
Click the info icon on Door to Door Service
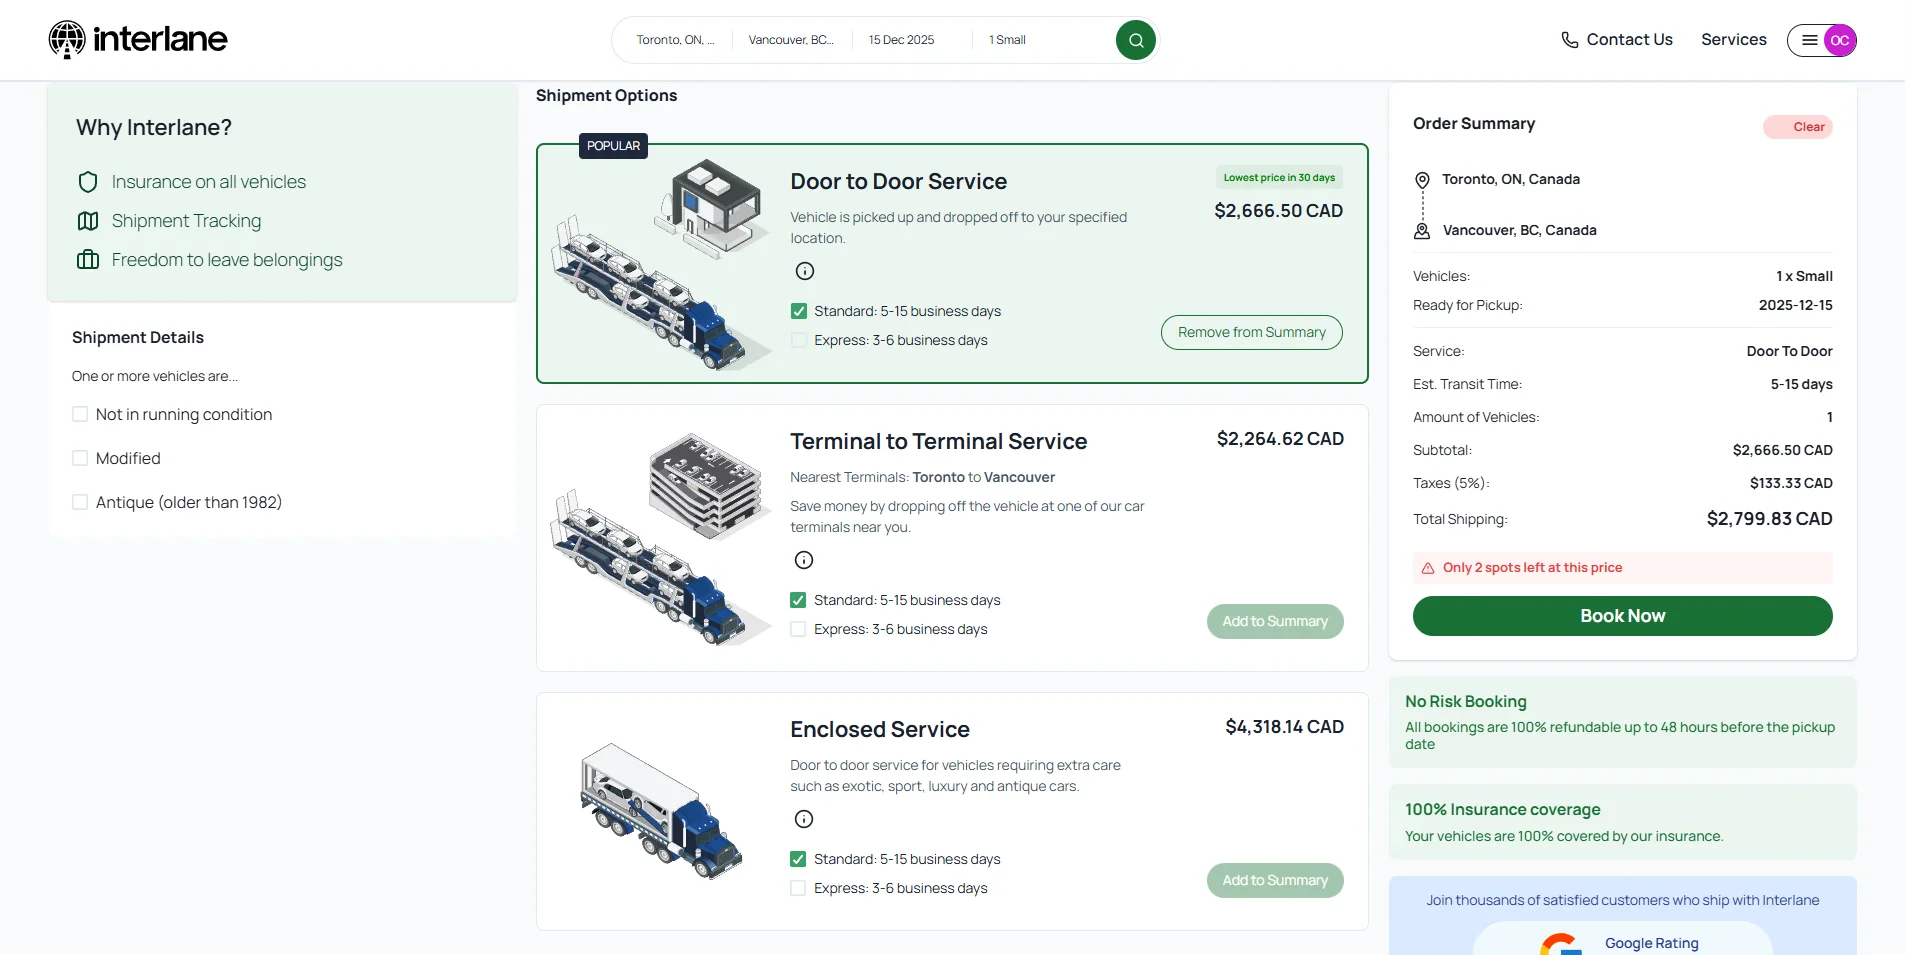[x=804, y=270]
